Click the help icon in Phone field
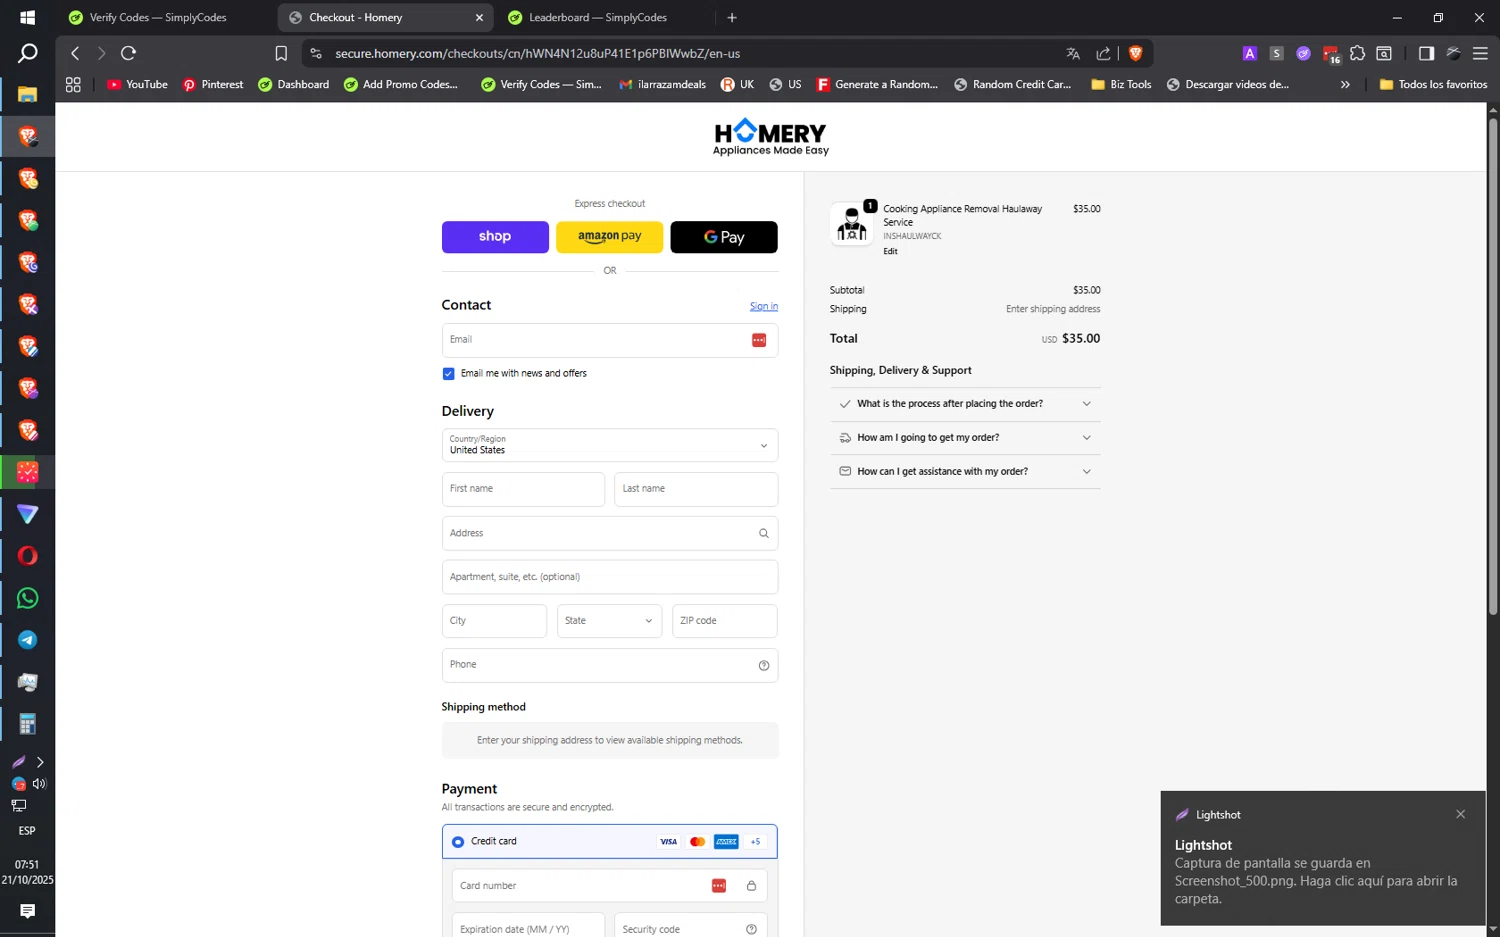 point(764,665)
